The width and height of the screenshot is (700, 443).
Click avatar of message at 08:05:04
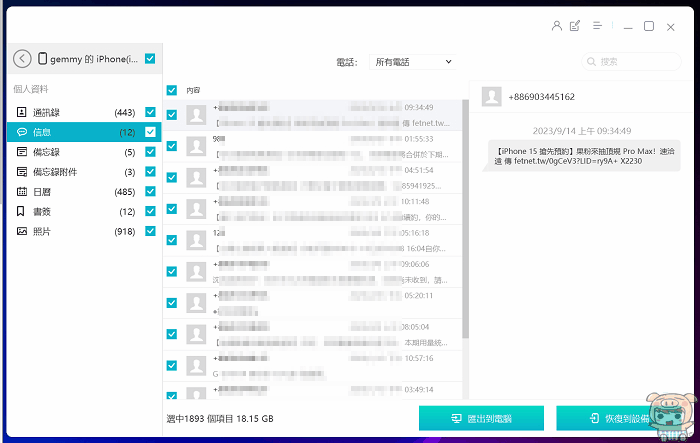(x=196, y=334)
